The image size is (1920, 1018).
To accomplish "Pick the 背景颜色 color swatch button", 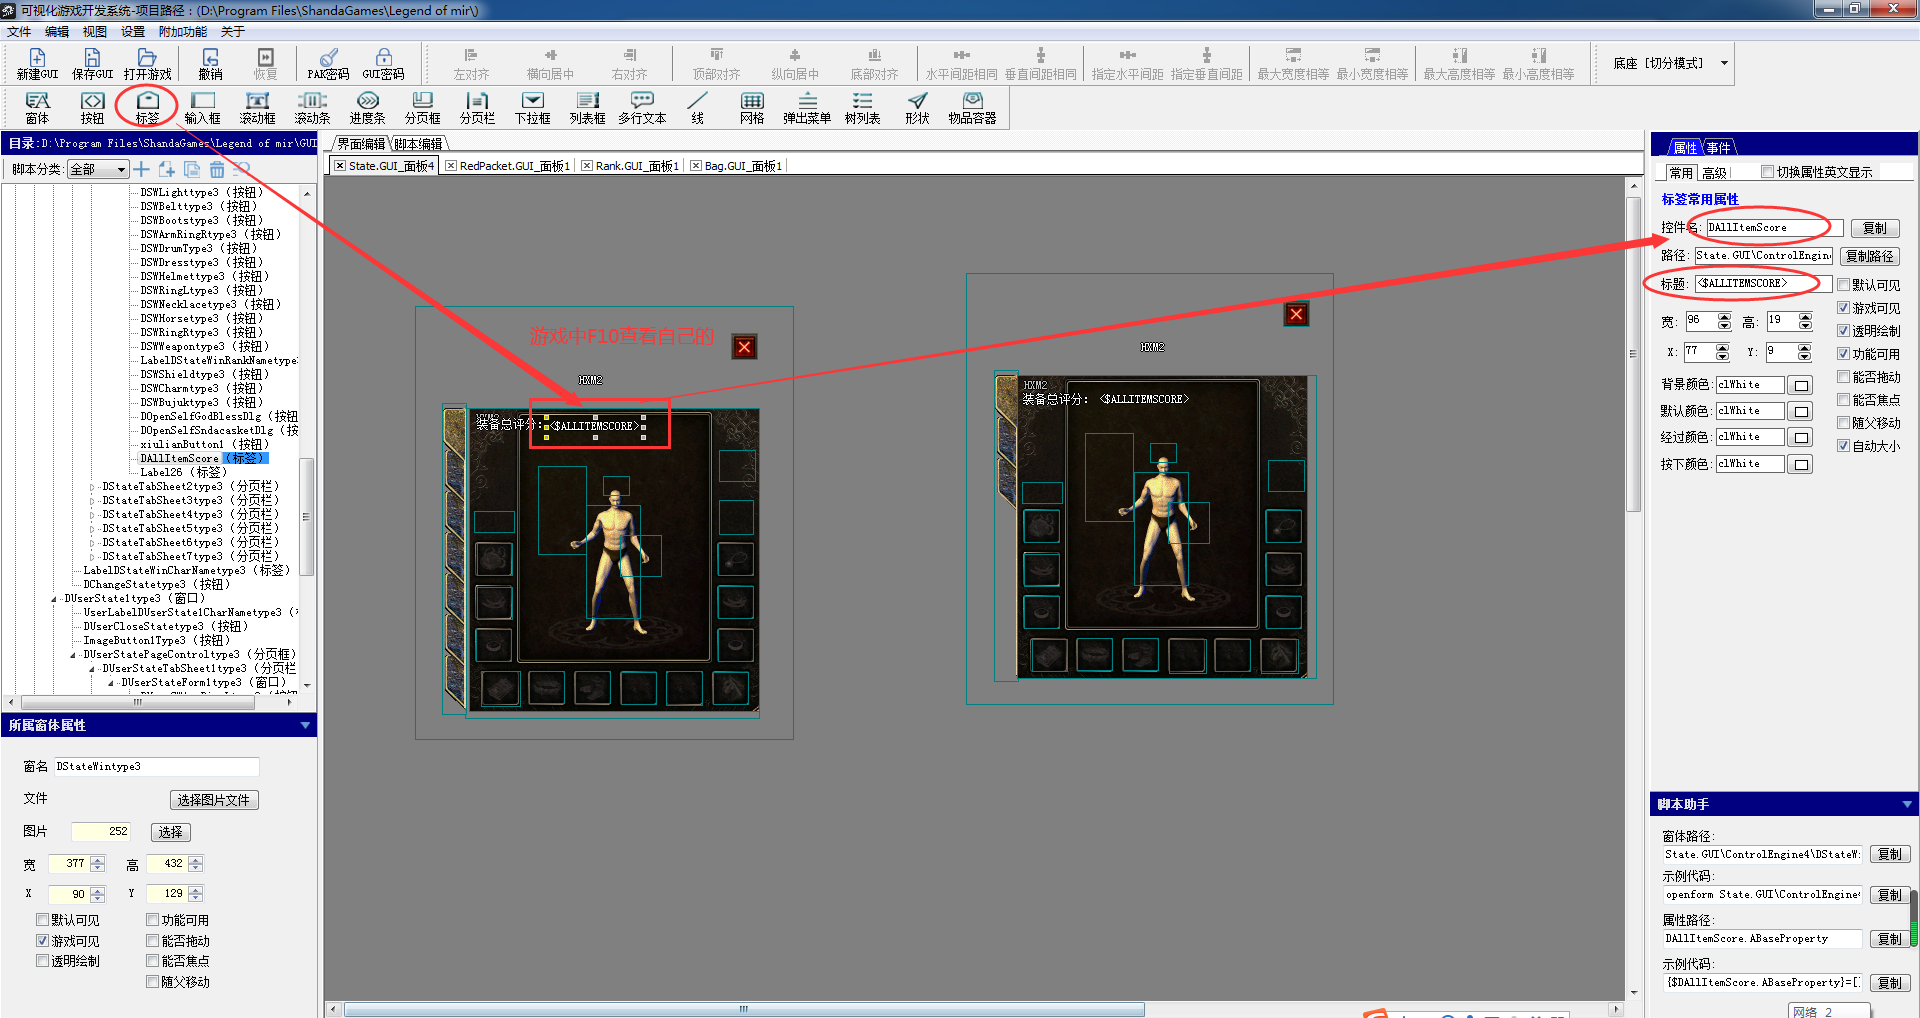I will click(x=1801, y=385).
